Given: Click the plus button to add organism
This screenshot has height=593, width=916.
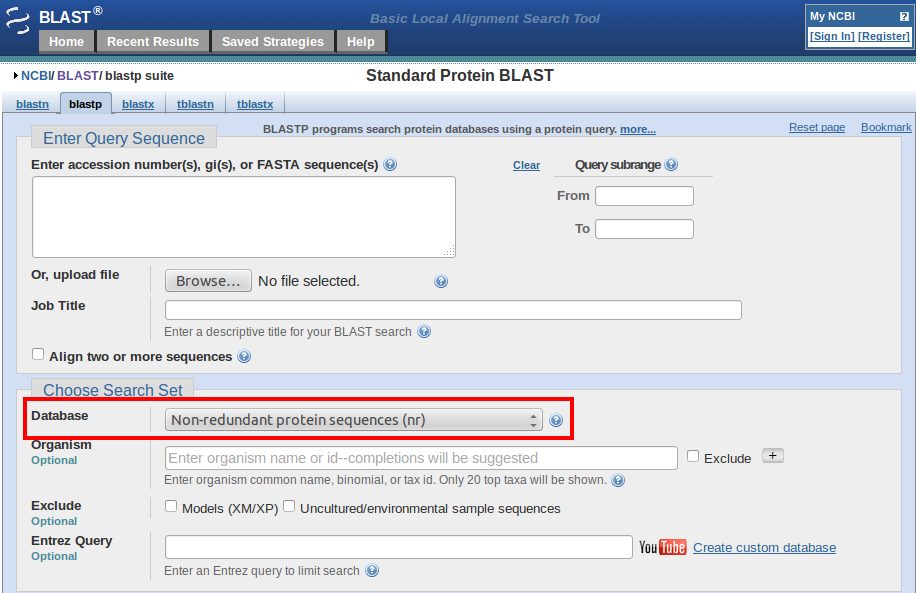Looking at the screenshot, I should coord(773,456).
